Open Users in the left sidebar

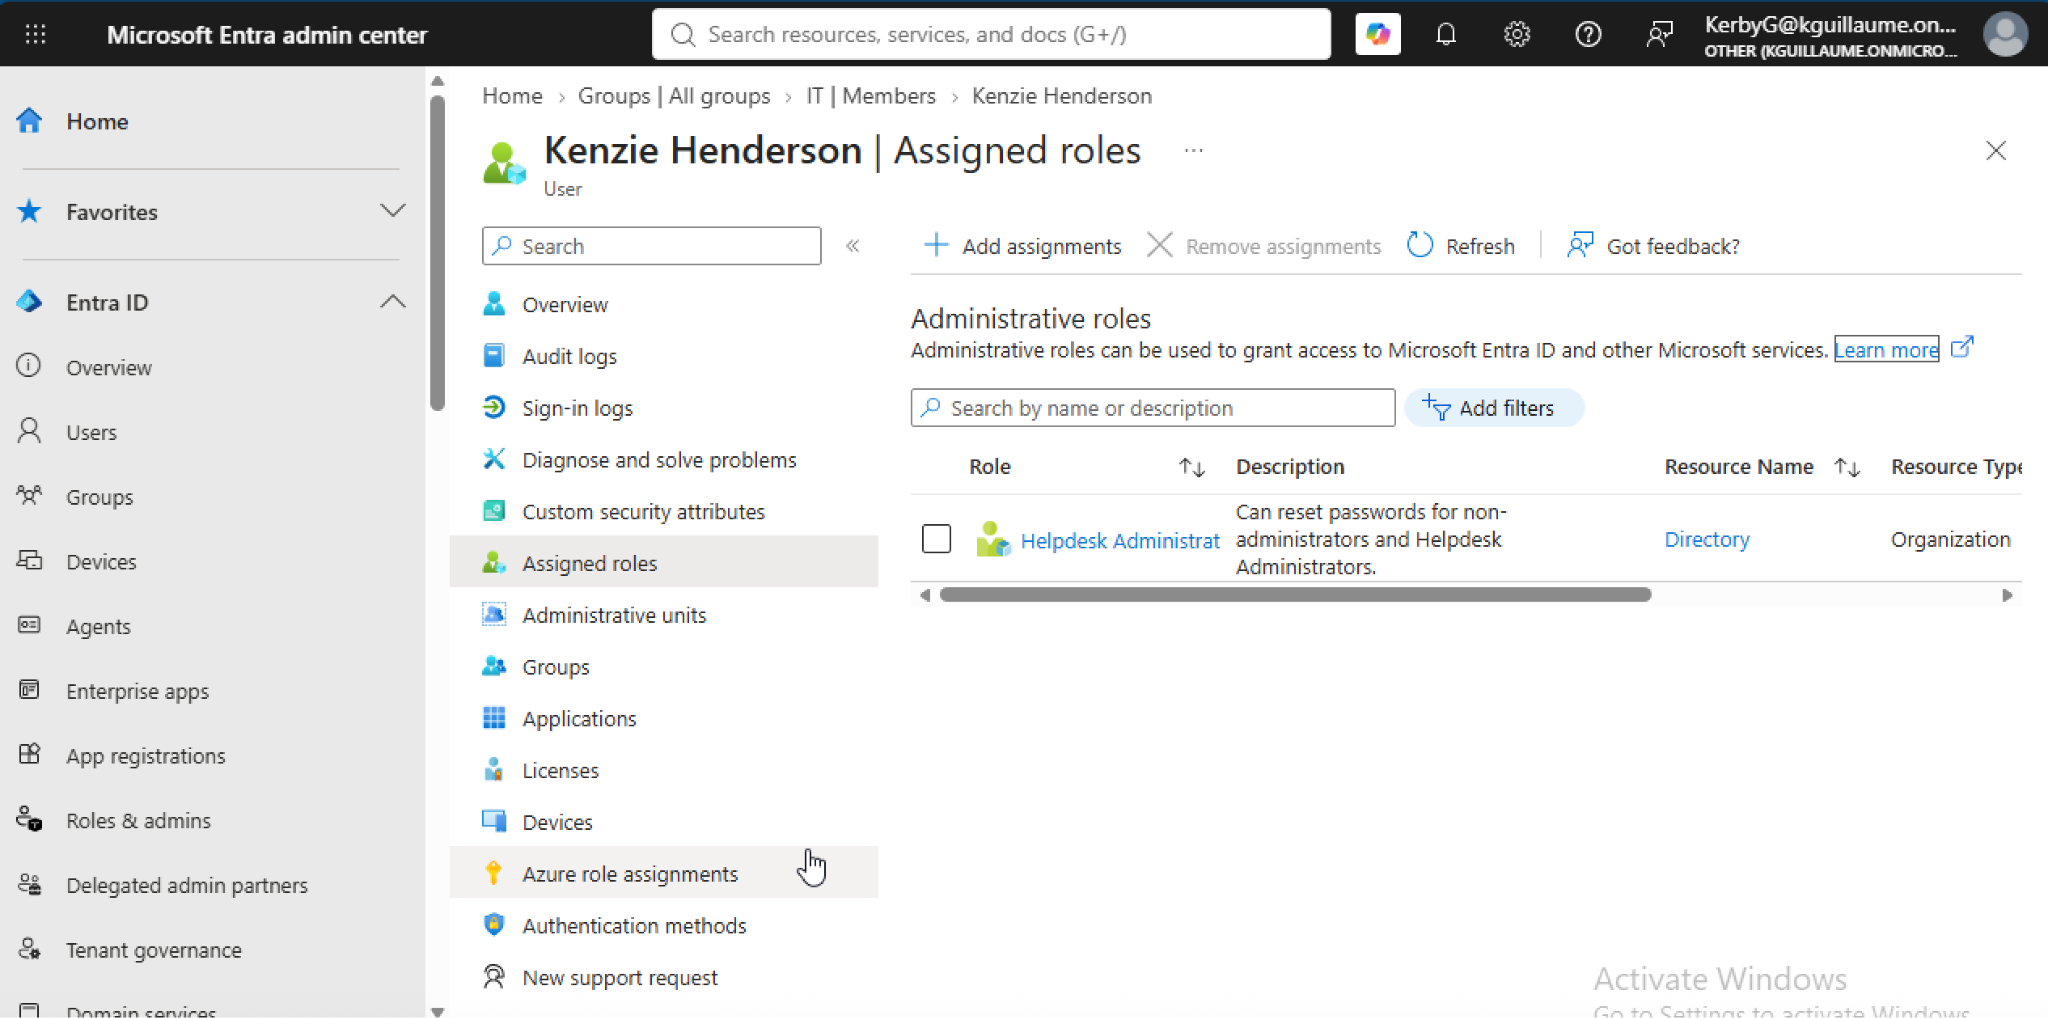pyautogui.click(x=91, y=432)
